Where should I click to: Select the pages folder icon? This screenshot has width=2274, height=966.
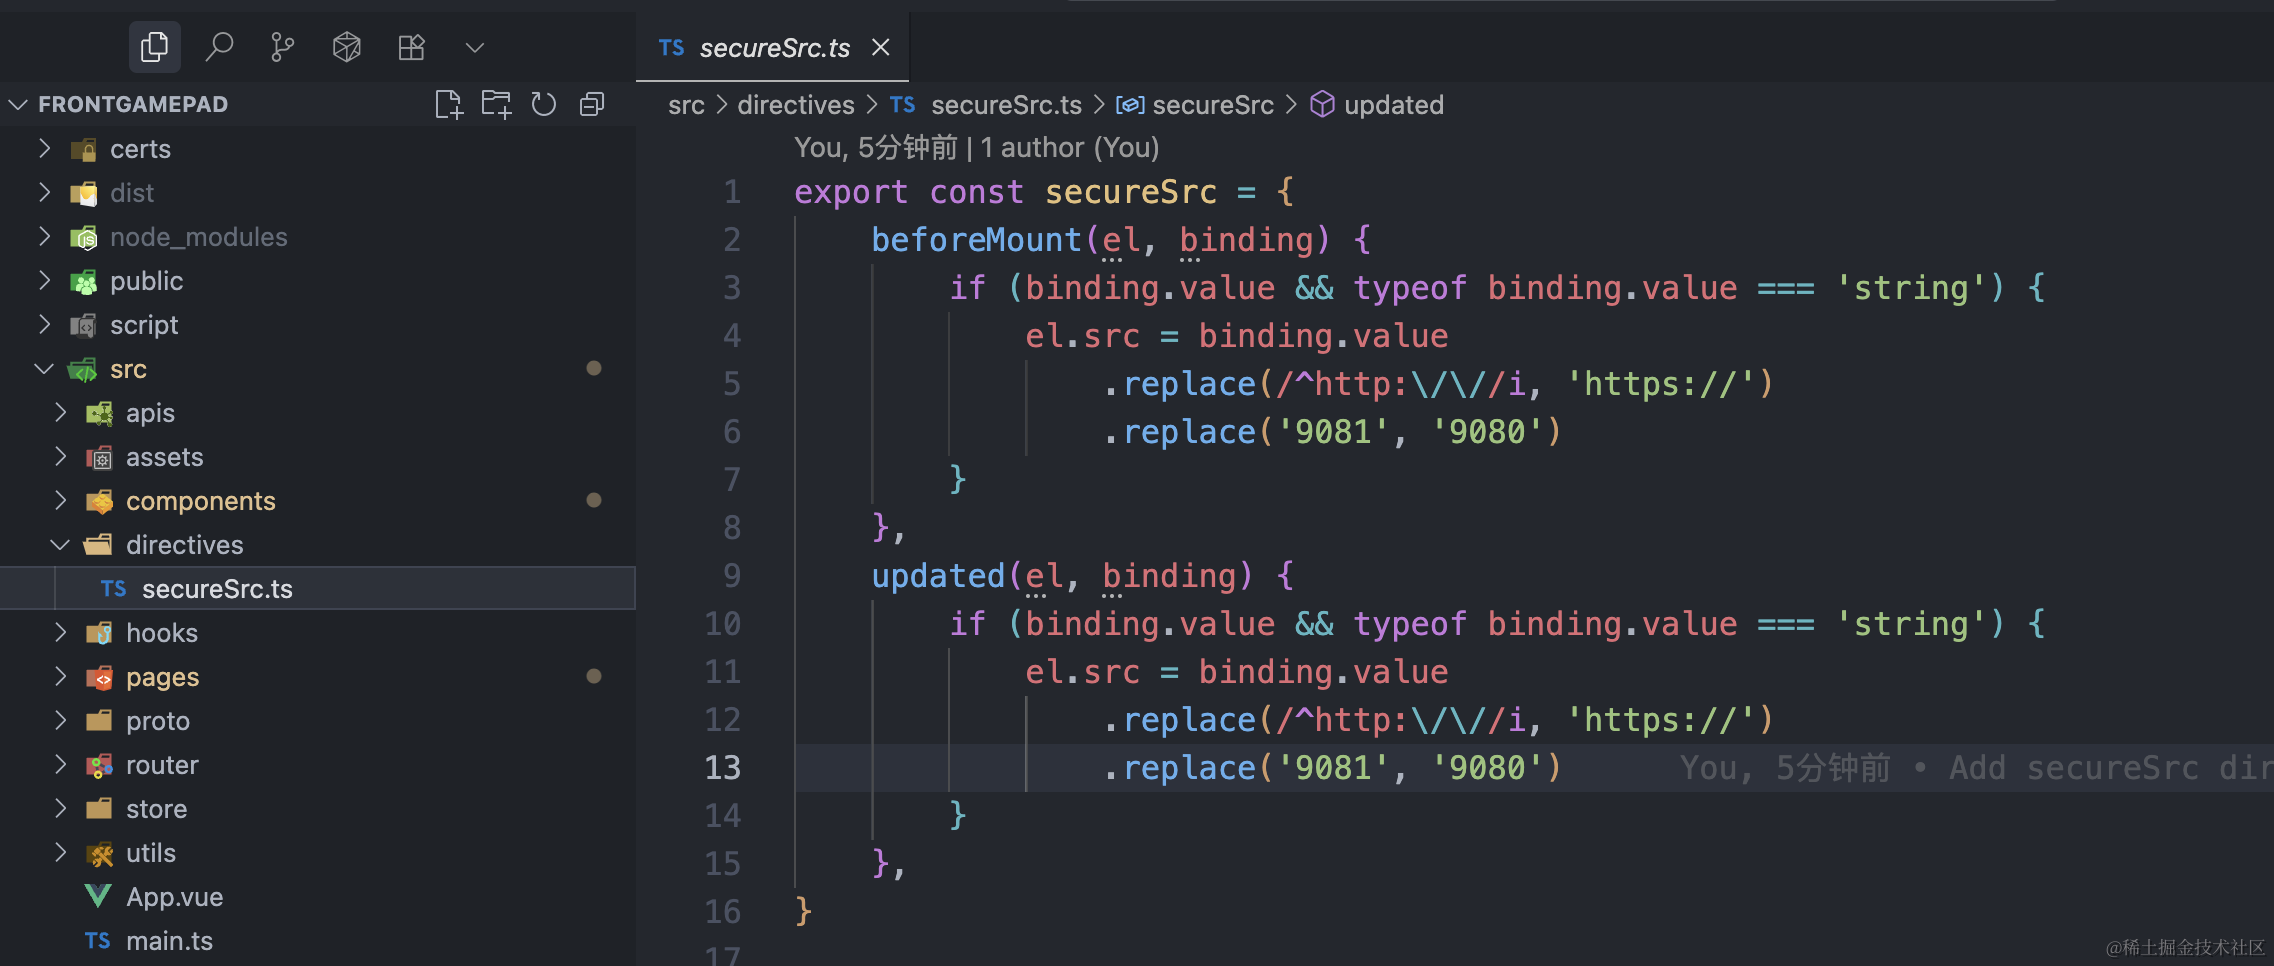tap(100, 677)
